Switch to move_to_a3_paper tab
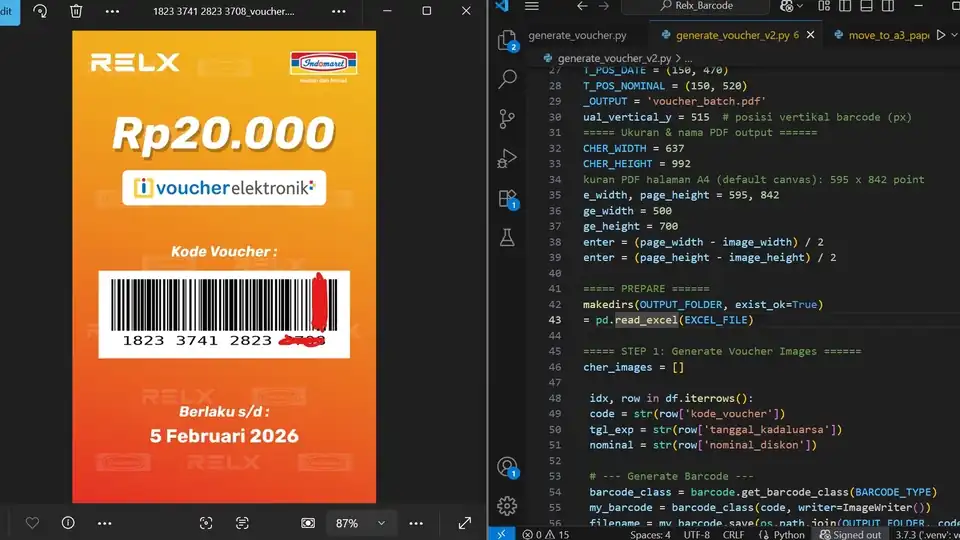960x540 pixels. [889, 35]
